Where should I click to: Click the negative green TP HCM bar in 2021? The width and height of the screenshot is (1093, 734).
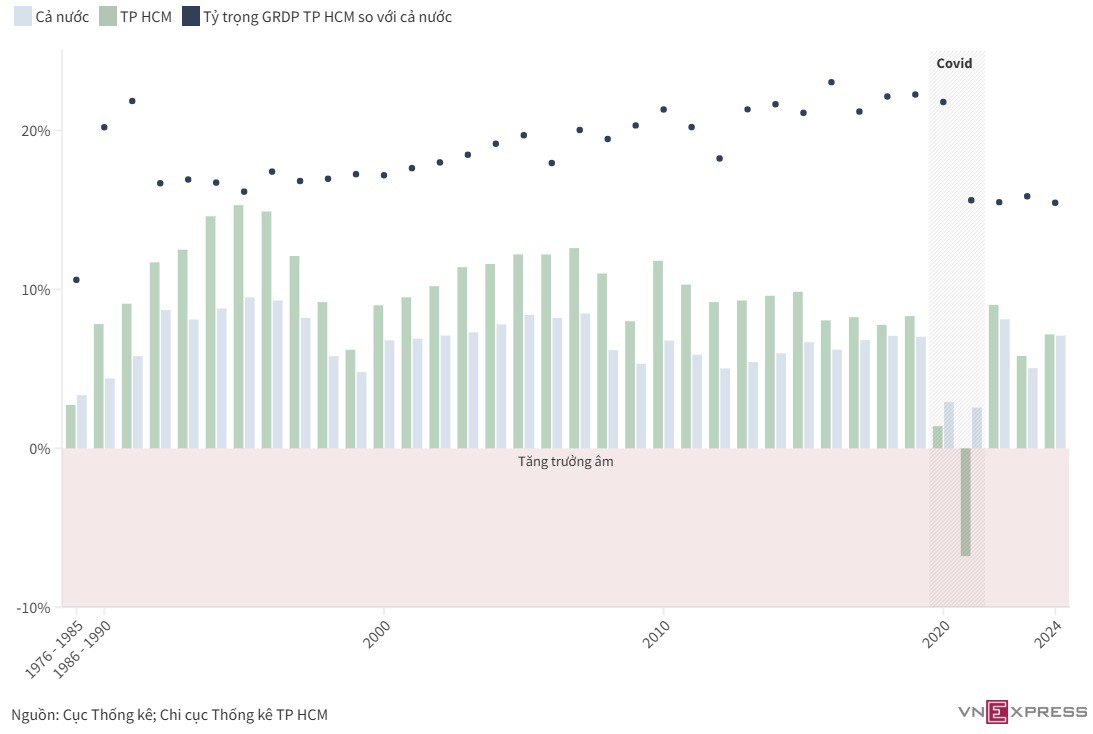click(966, 502)
